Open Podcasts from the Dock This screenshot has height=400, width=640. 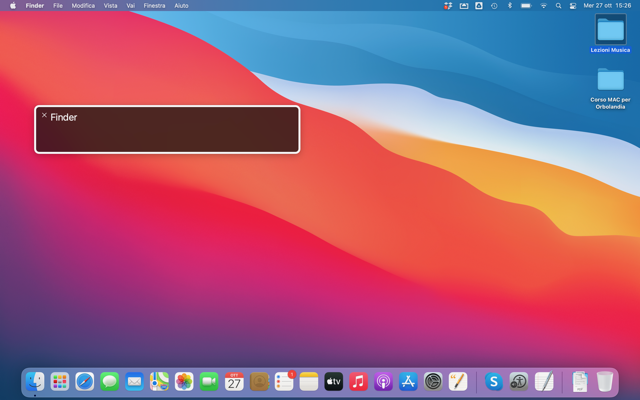[x=384, y=382]
